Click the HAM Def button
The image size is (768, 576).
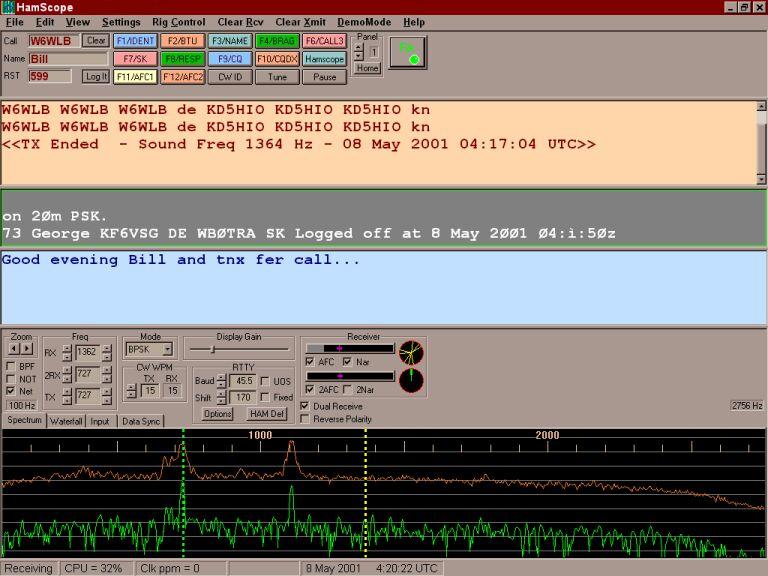pyautogui.click(x=265, y=413)
